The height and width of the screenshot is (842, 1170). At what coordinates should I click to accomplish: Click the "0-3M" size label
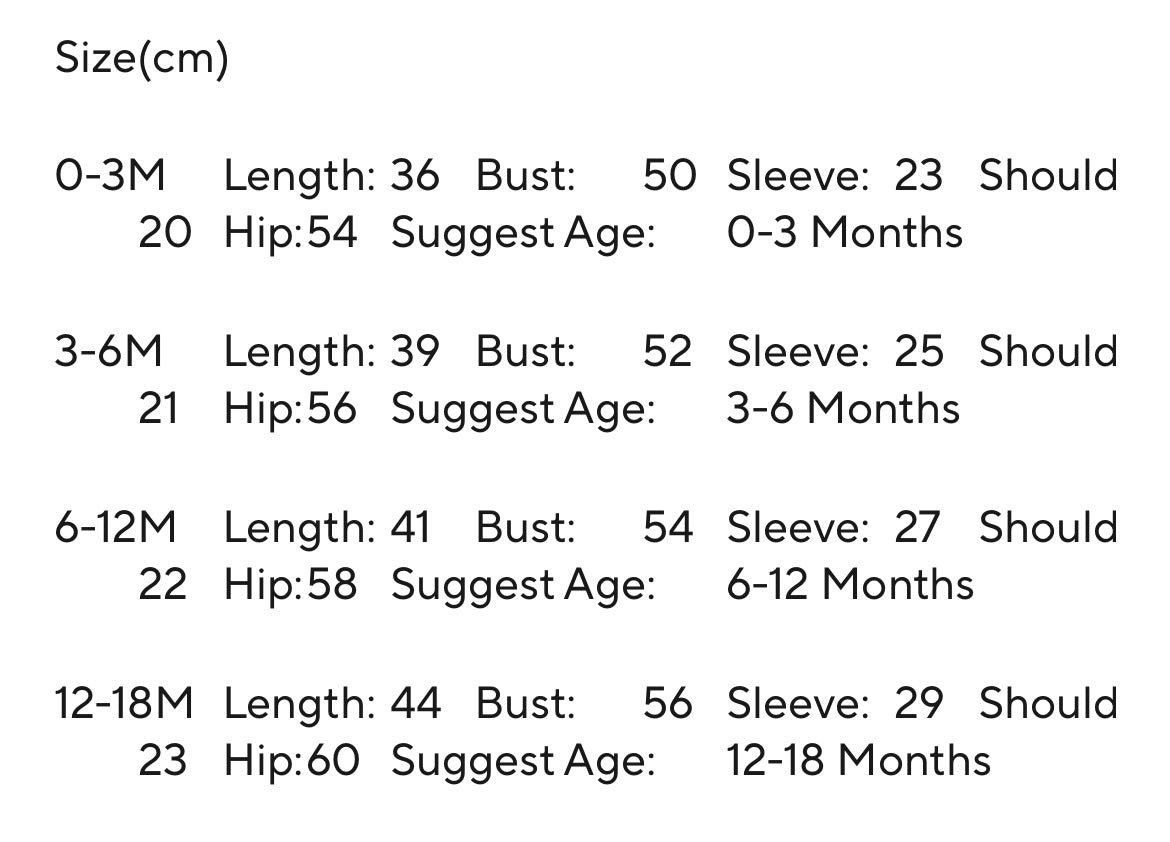point(110,176)
